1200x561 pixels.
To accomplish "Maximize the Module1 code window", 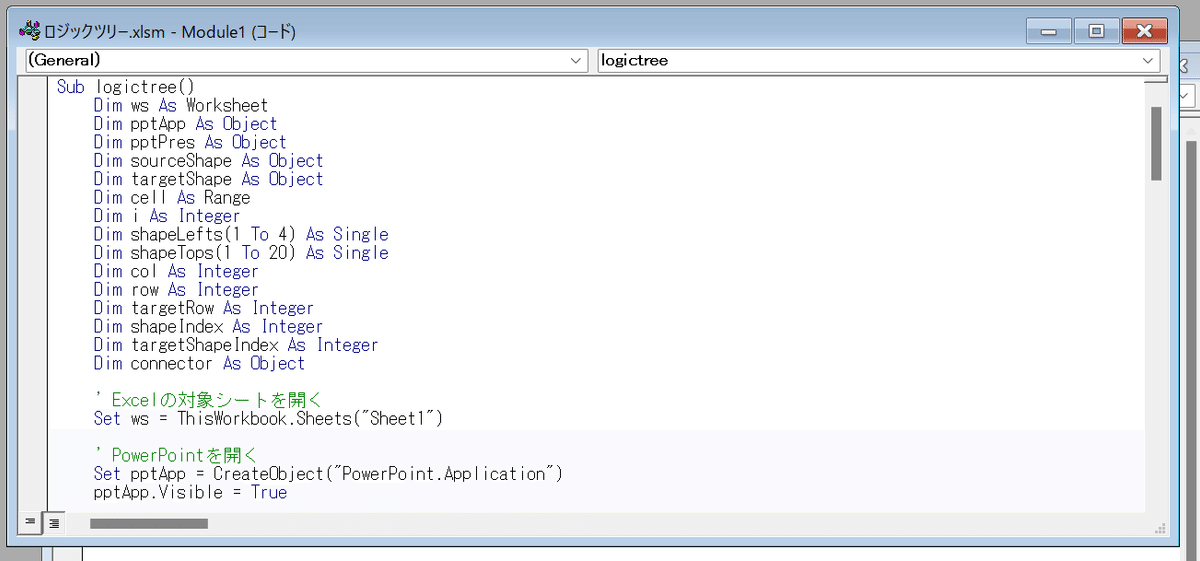I will point(1095,31).
